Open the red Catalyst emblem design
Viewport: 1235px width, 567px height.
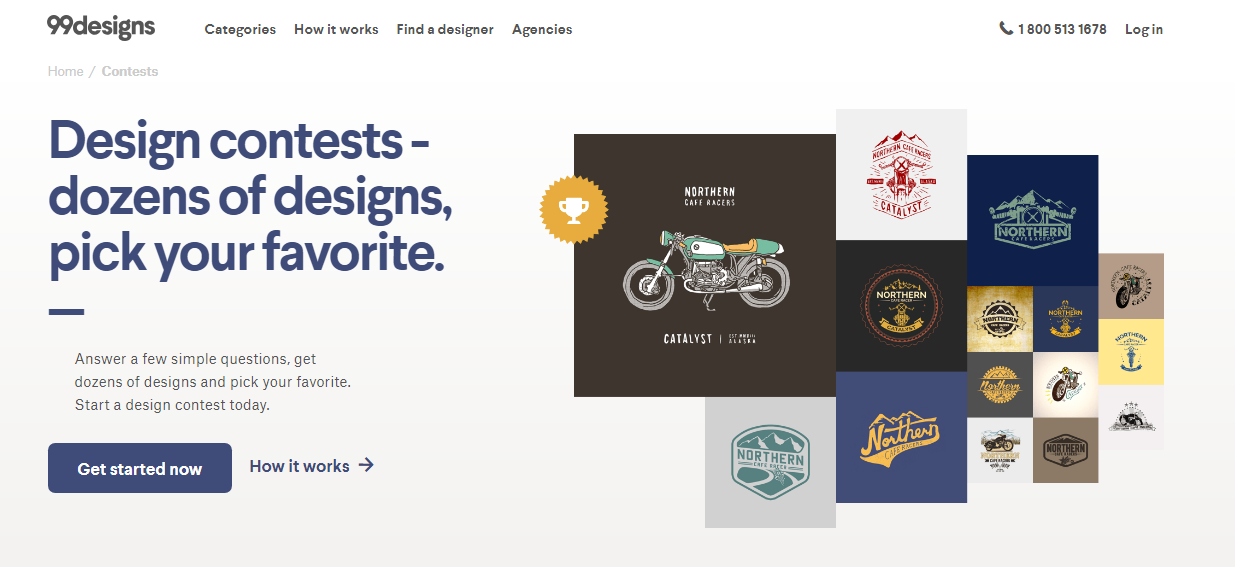tap(901, 174)
